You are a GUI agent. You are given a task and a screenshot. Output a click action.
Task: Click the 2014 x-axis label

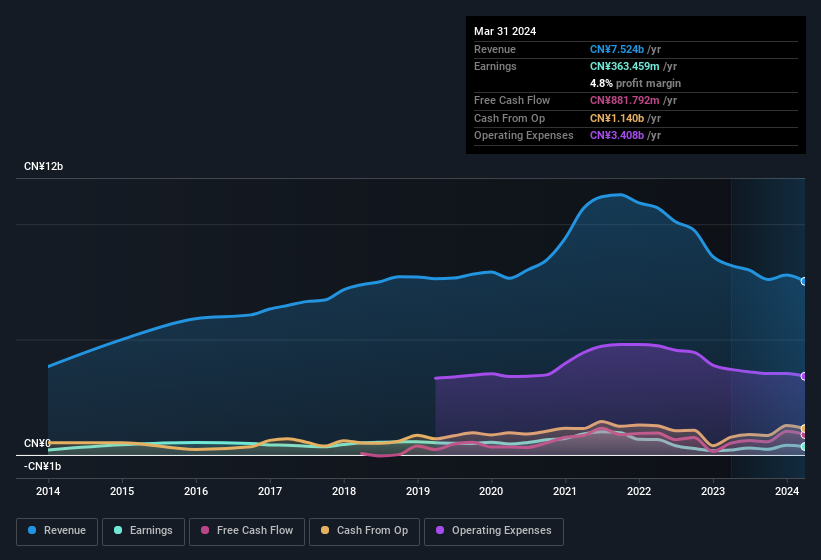(48, 491)
